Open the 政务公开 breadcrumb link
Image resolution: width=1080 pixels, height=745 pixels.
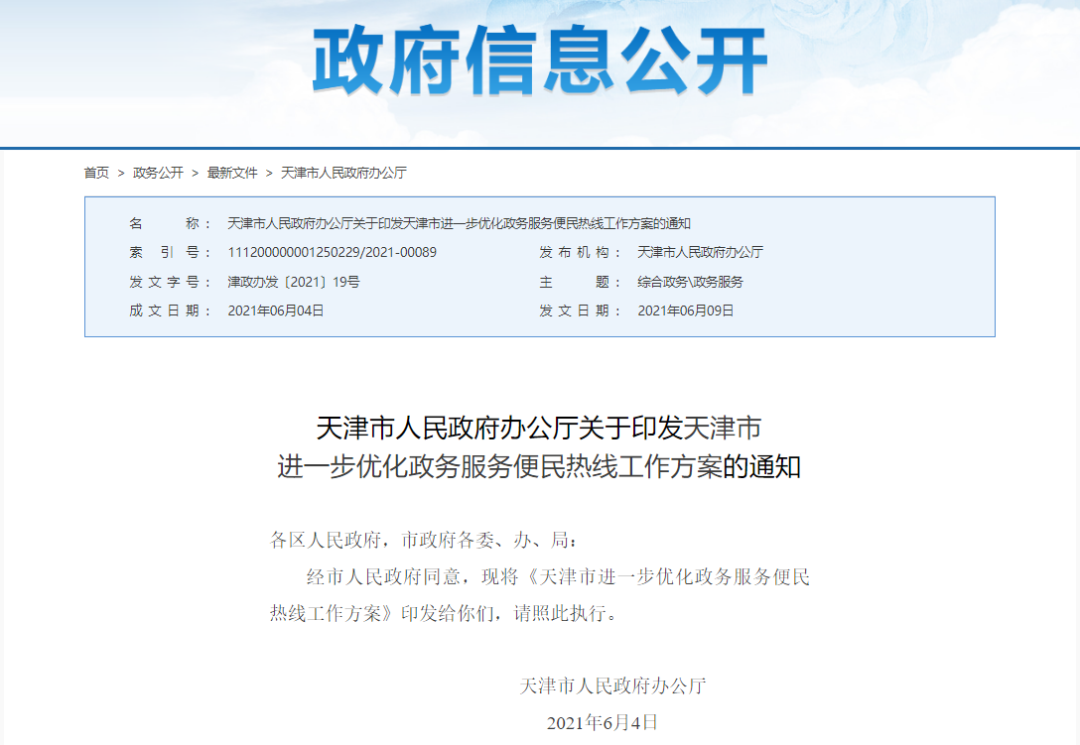pyautogui.click(x=158, y=173)
